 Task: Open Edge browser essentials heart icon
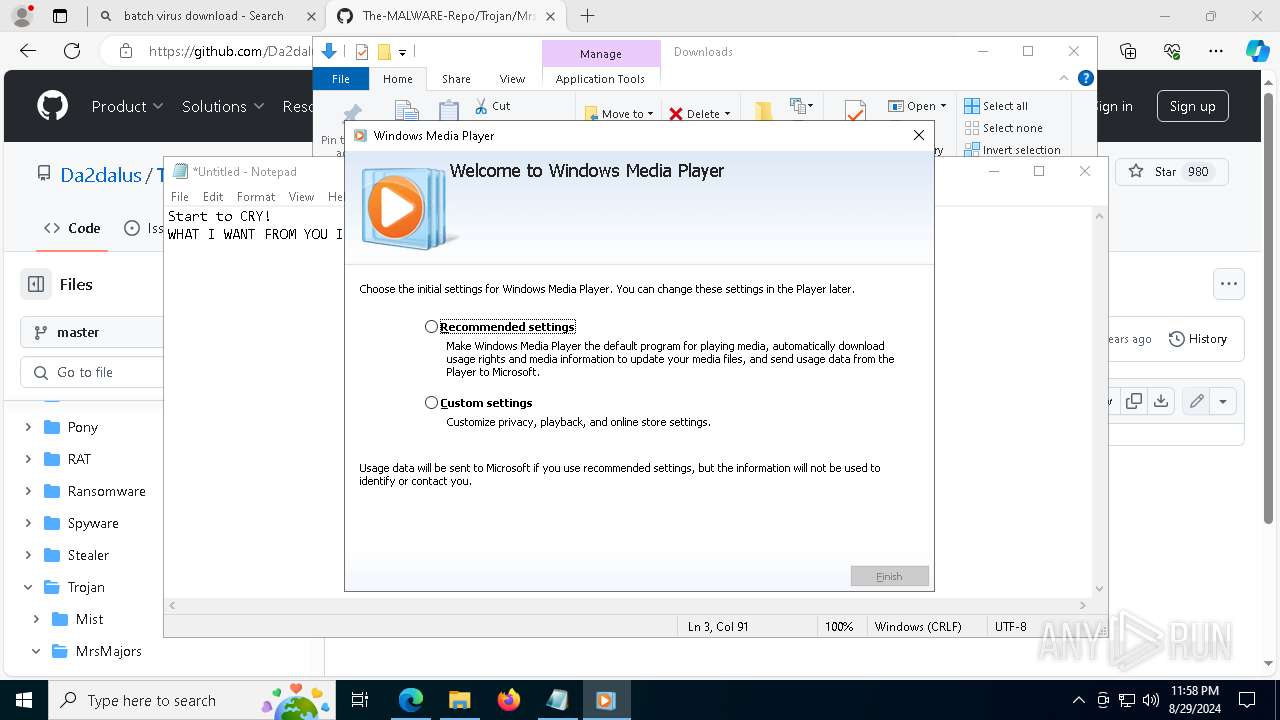[1172, 51]
